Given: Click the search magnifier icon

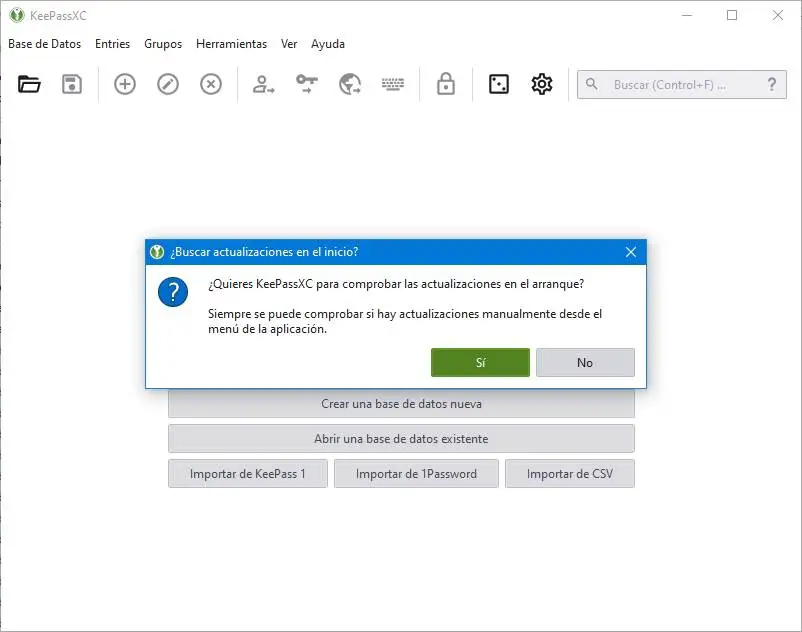Looking at the screenshot, I should pyautogui.click(x=591, y=84).
